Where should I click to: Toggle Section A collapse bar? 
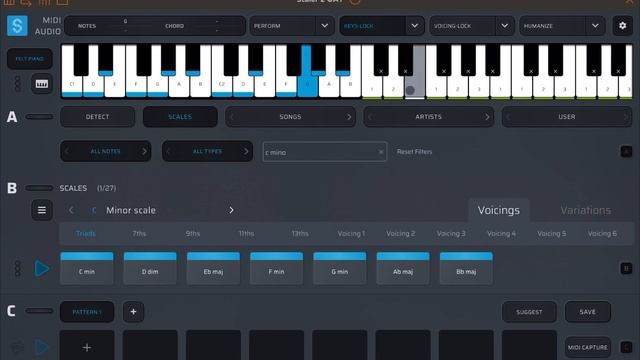tap(39, 117)
